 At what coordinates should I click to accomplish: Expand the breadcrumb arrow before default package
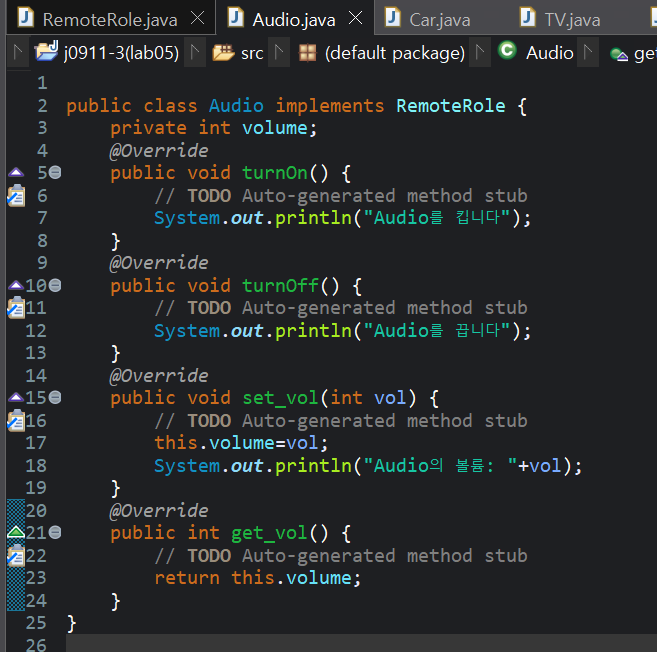[x=279, y=52]
